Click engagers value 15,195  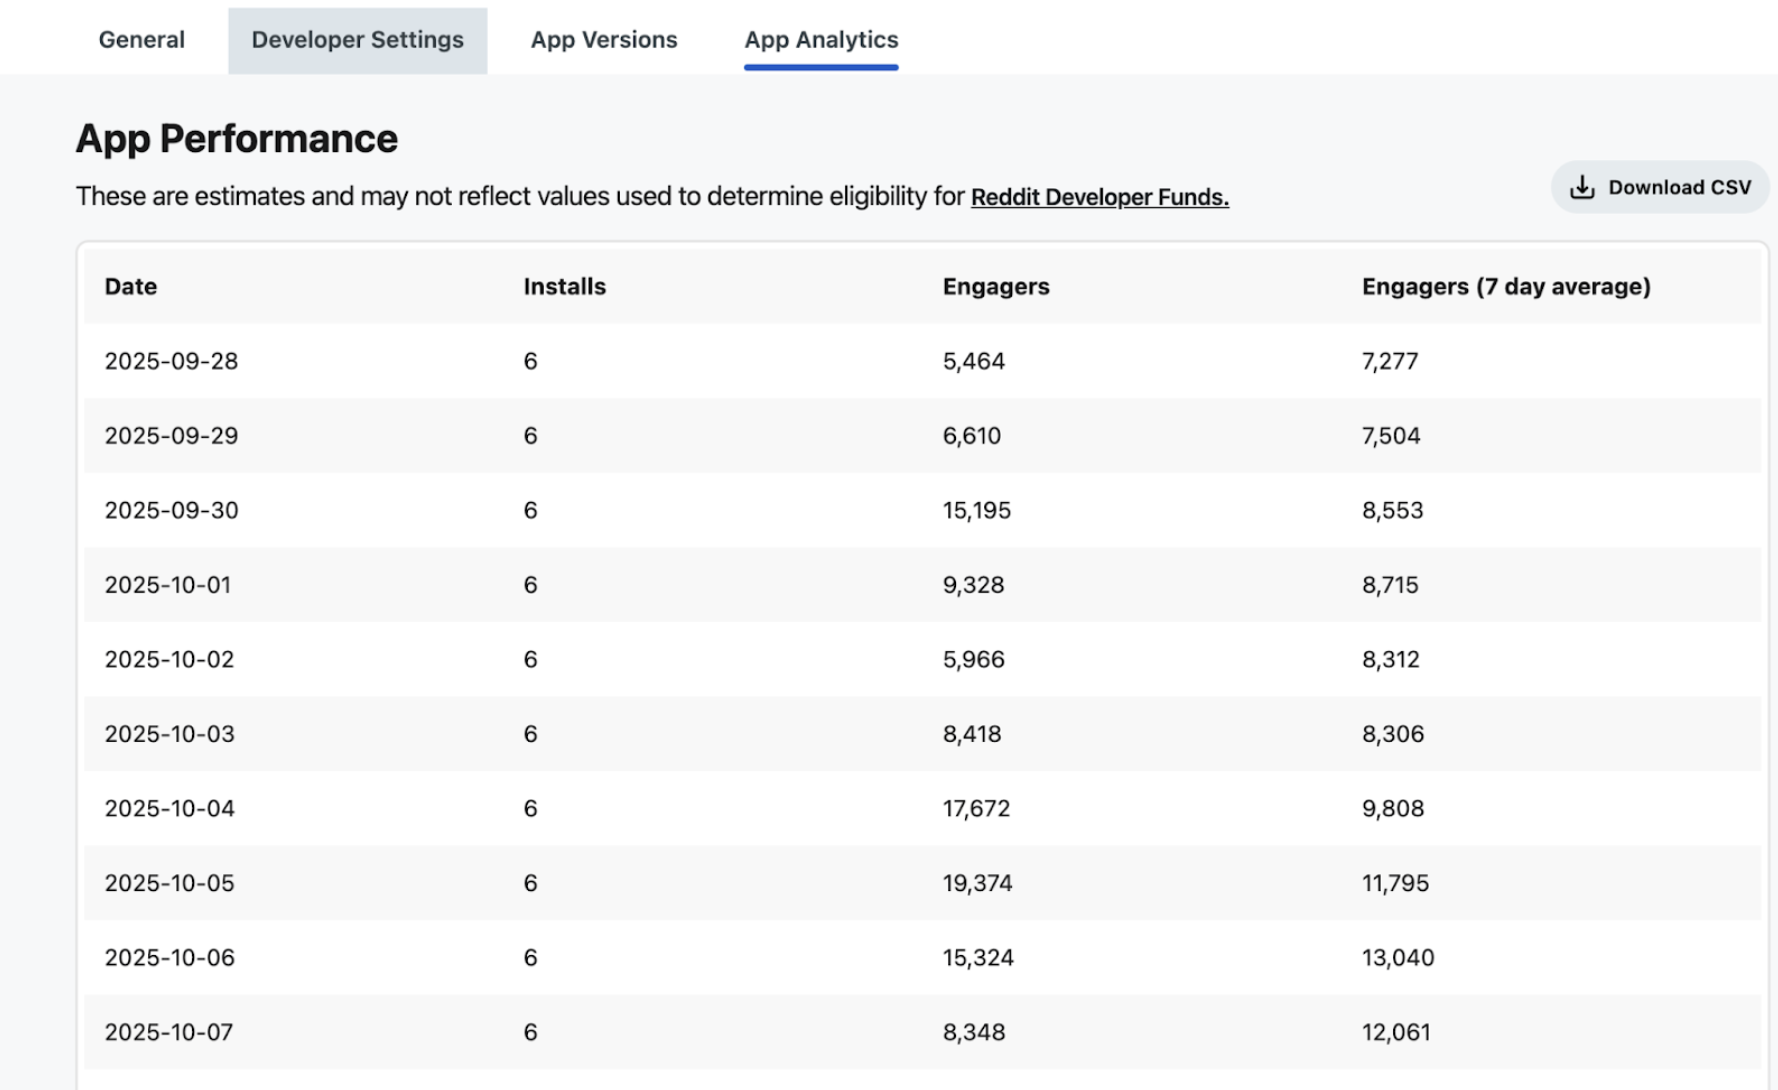coord(976,510)
